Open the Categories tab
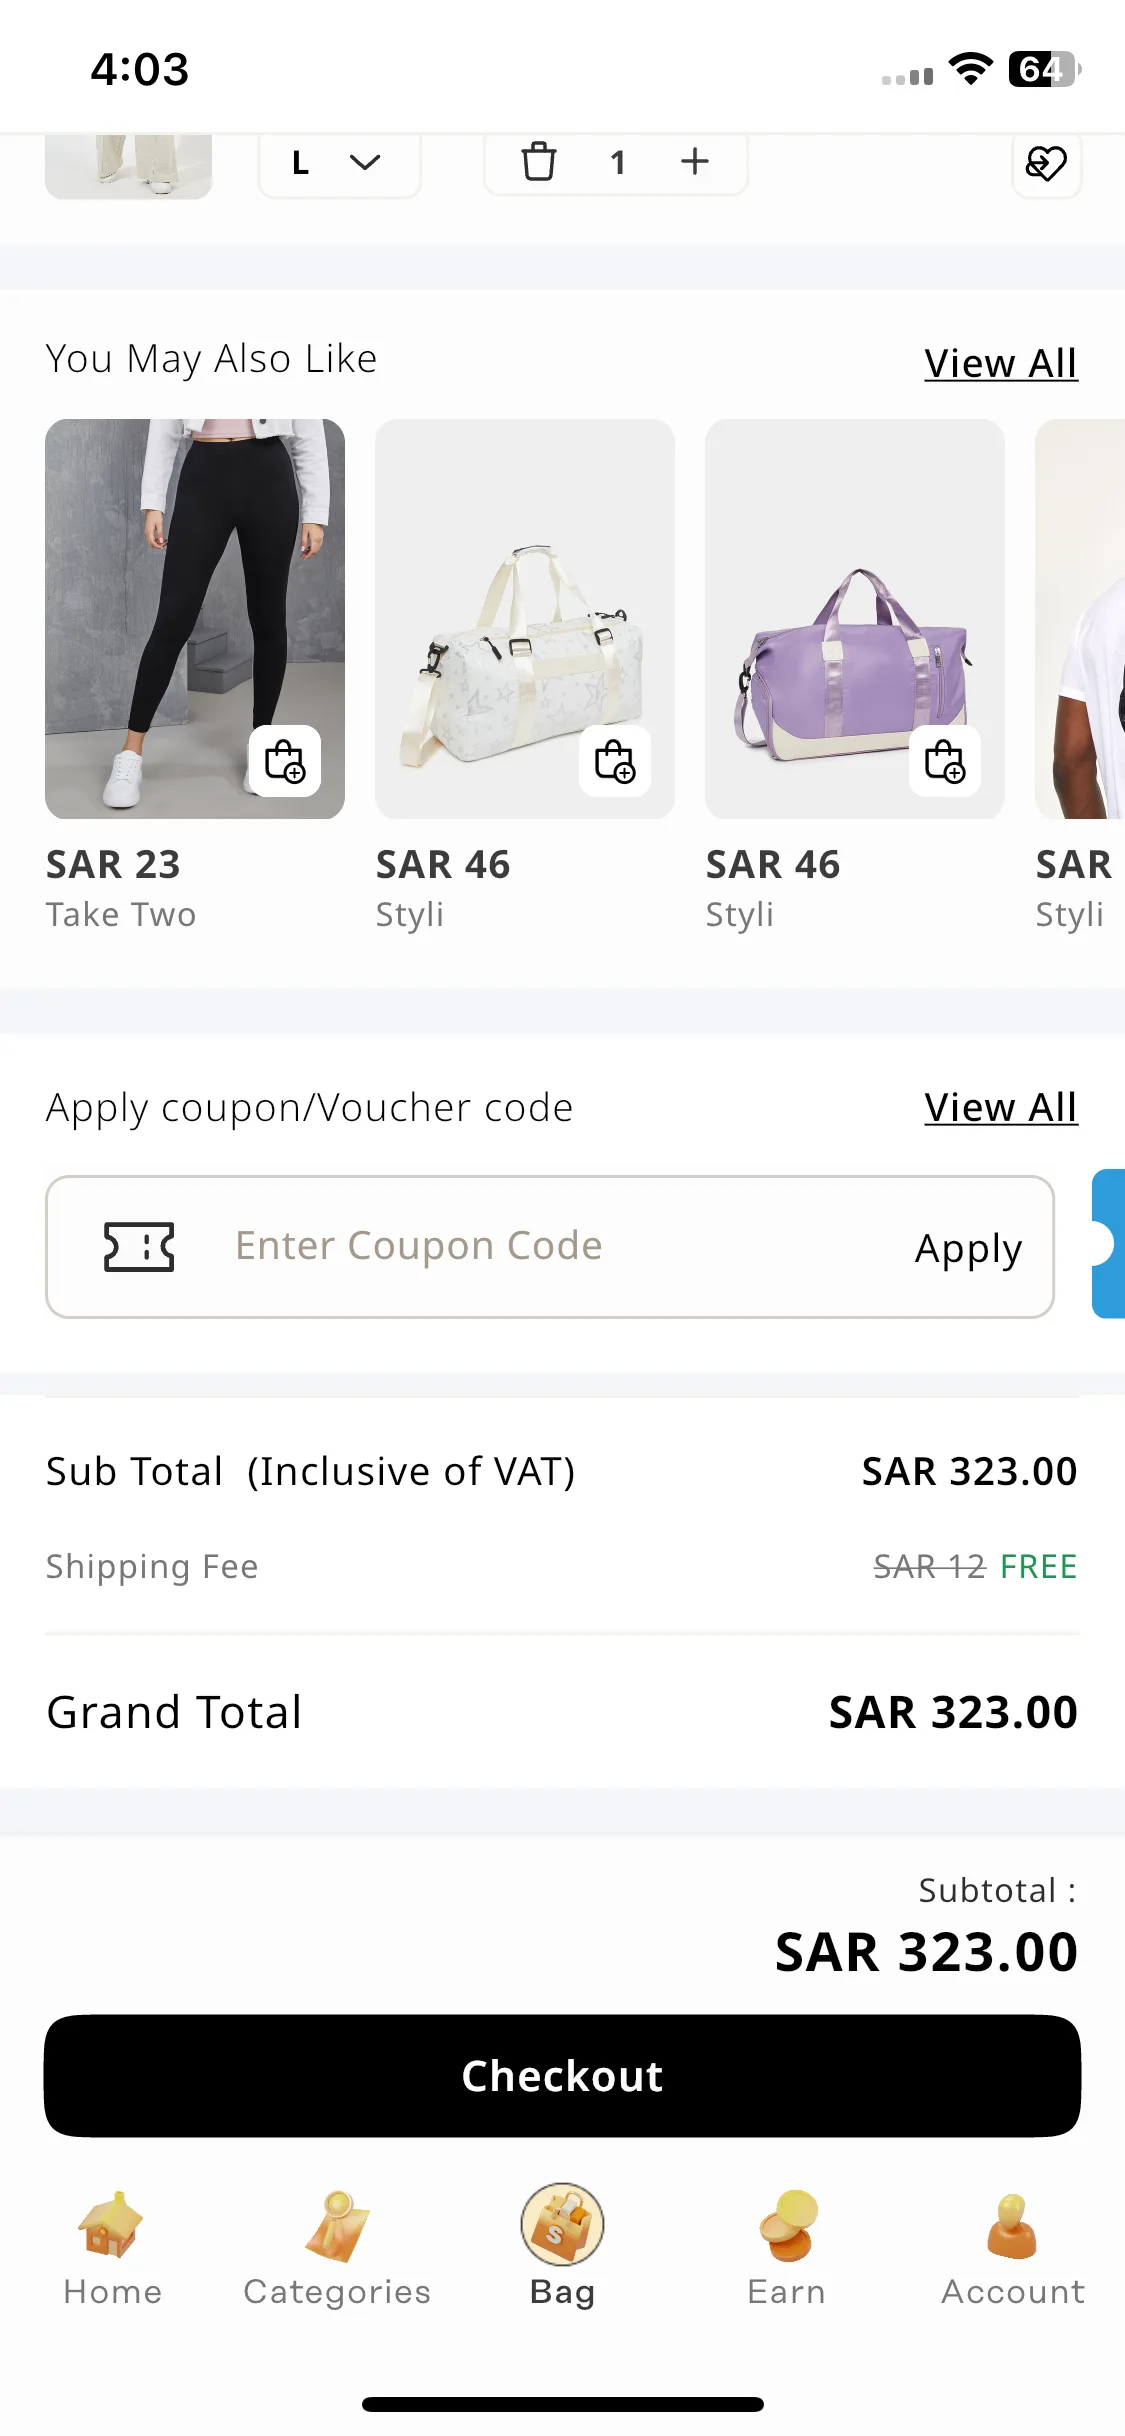 (x=337, y=2248)
